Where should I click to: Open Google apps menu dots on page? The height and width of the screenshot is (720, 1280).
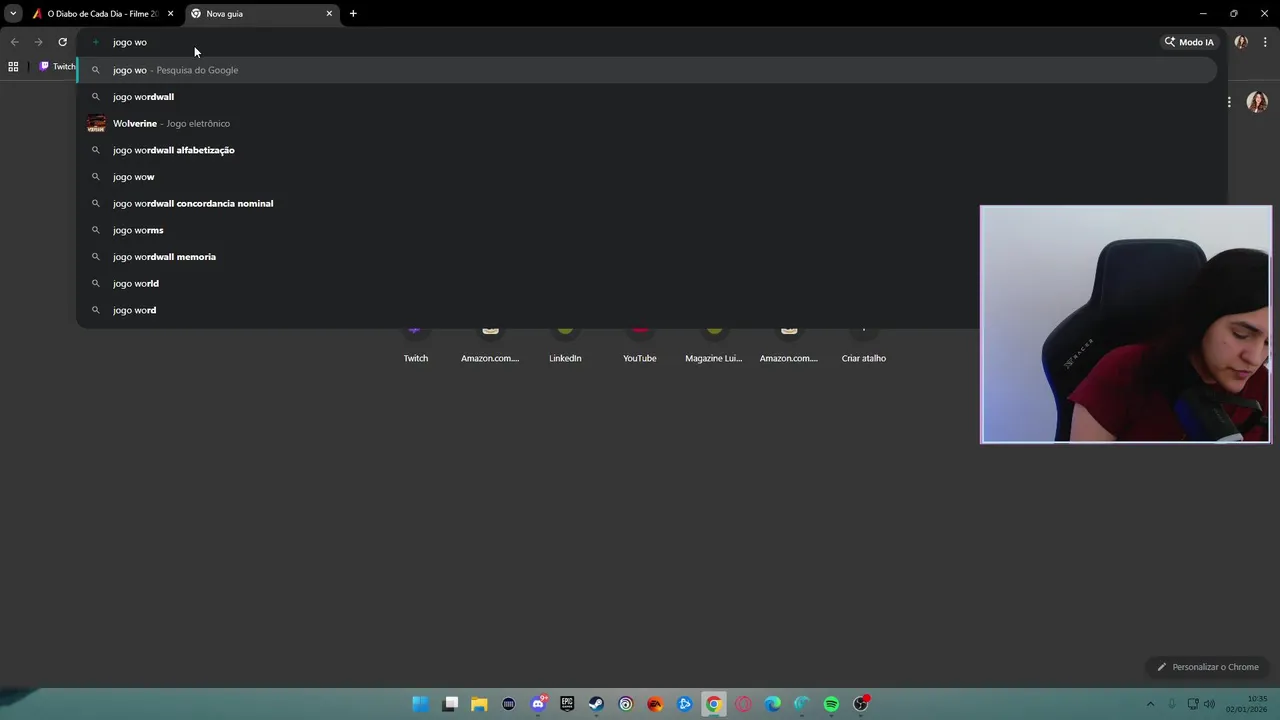point(1229,102)
